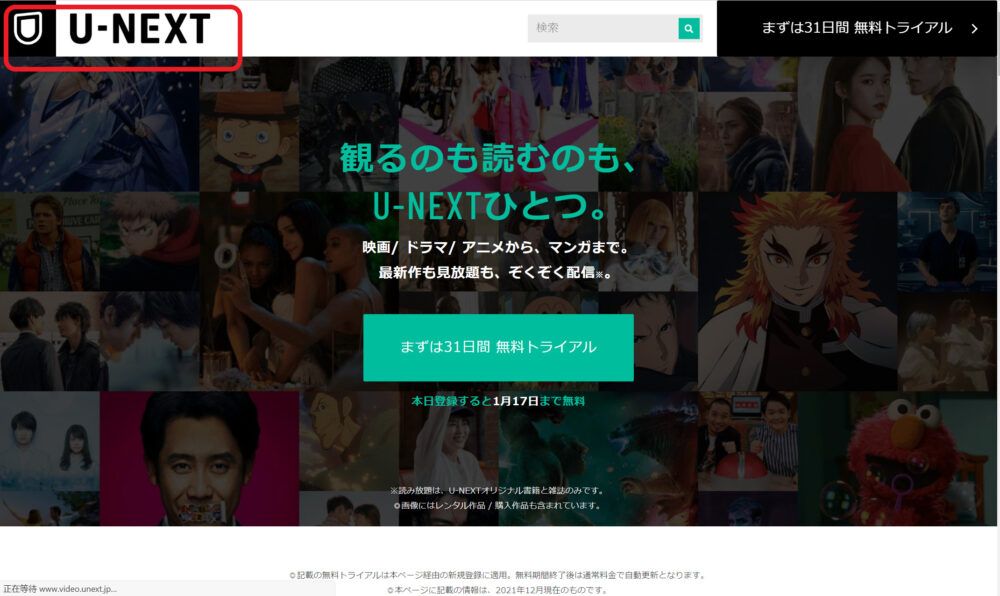This screenshot has height=596, width=1000.
Task: Click the red Elmo puppet thumbnail
Action: [x=898, y=459]
